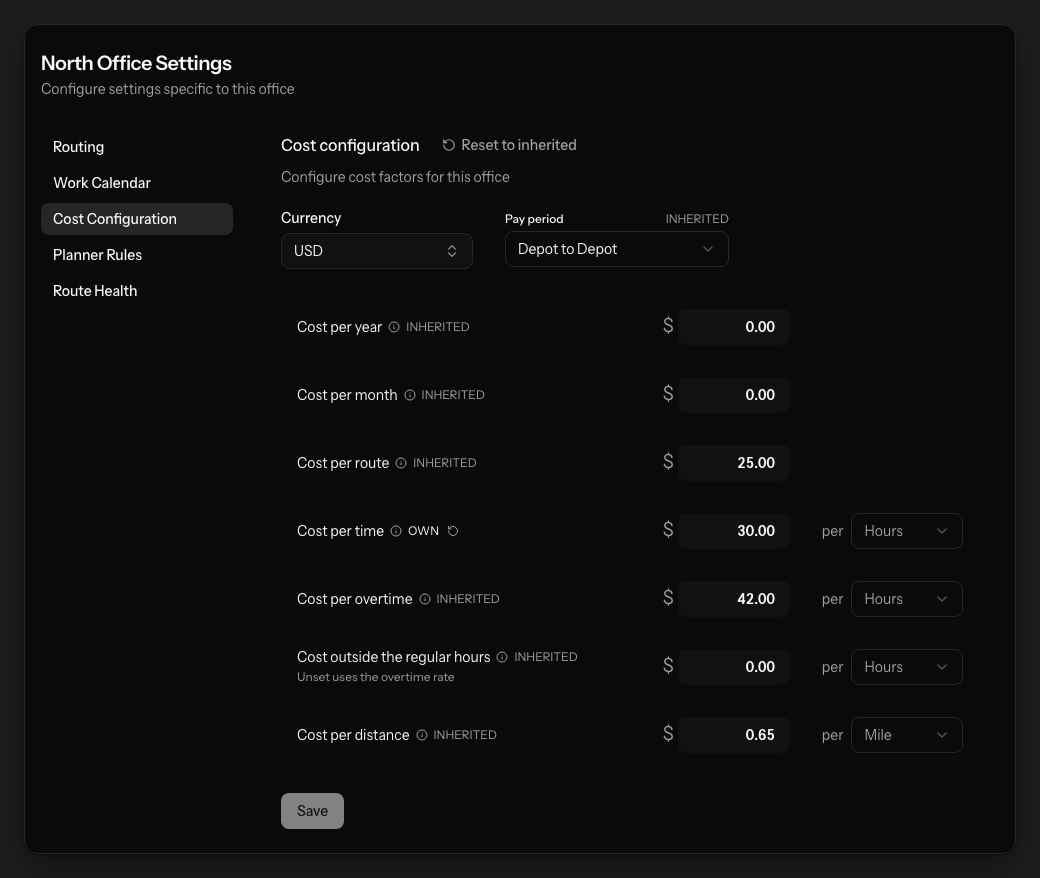Screen dimensions: 1040x878
Task: Click info icon beside Cost per time
Action: [396, 531]
